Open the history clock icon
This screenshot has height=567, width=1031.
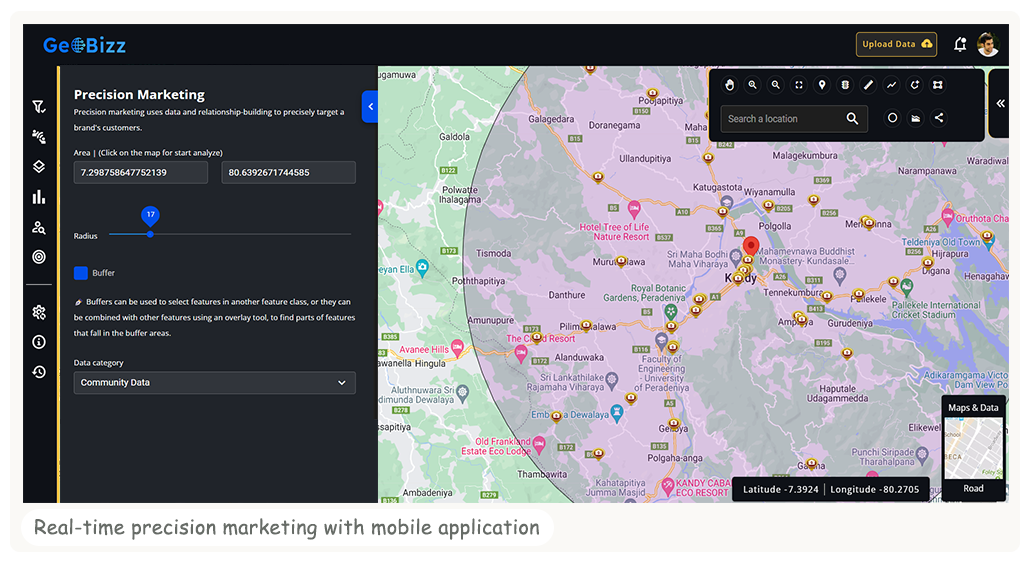point(39,372)
